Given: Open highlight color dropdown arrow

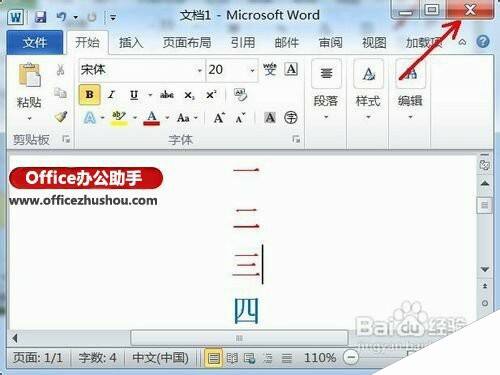Looking at the screenshot, I should 135,118.
